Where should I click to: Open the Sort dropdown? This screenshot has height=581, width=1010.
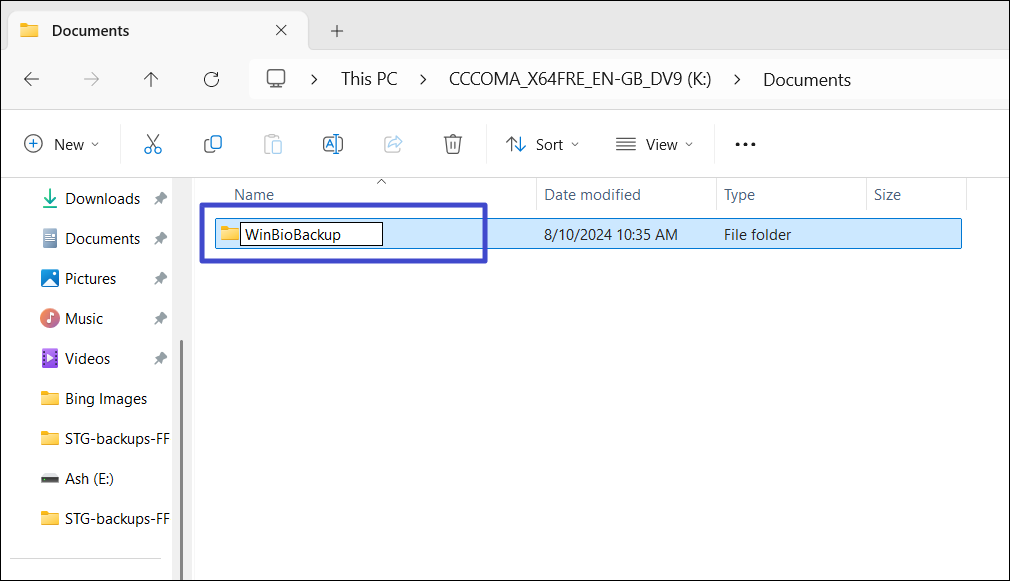(x=542, y=144)
